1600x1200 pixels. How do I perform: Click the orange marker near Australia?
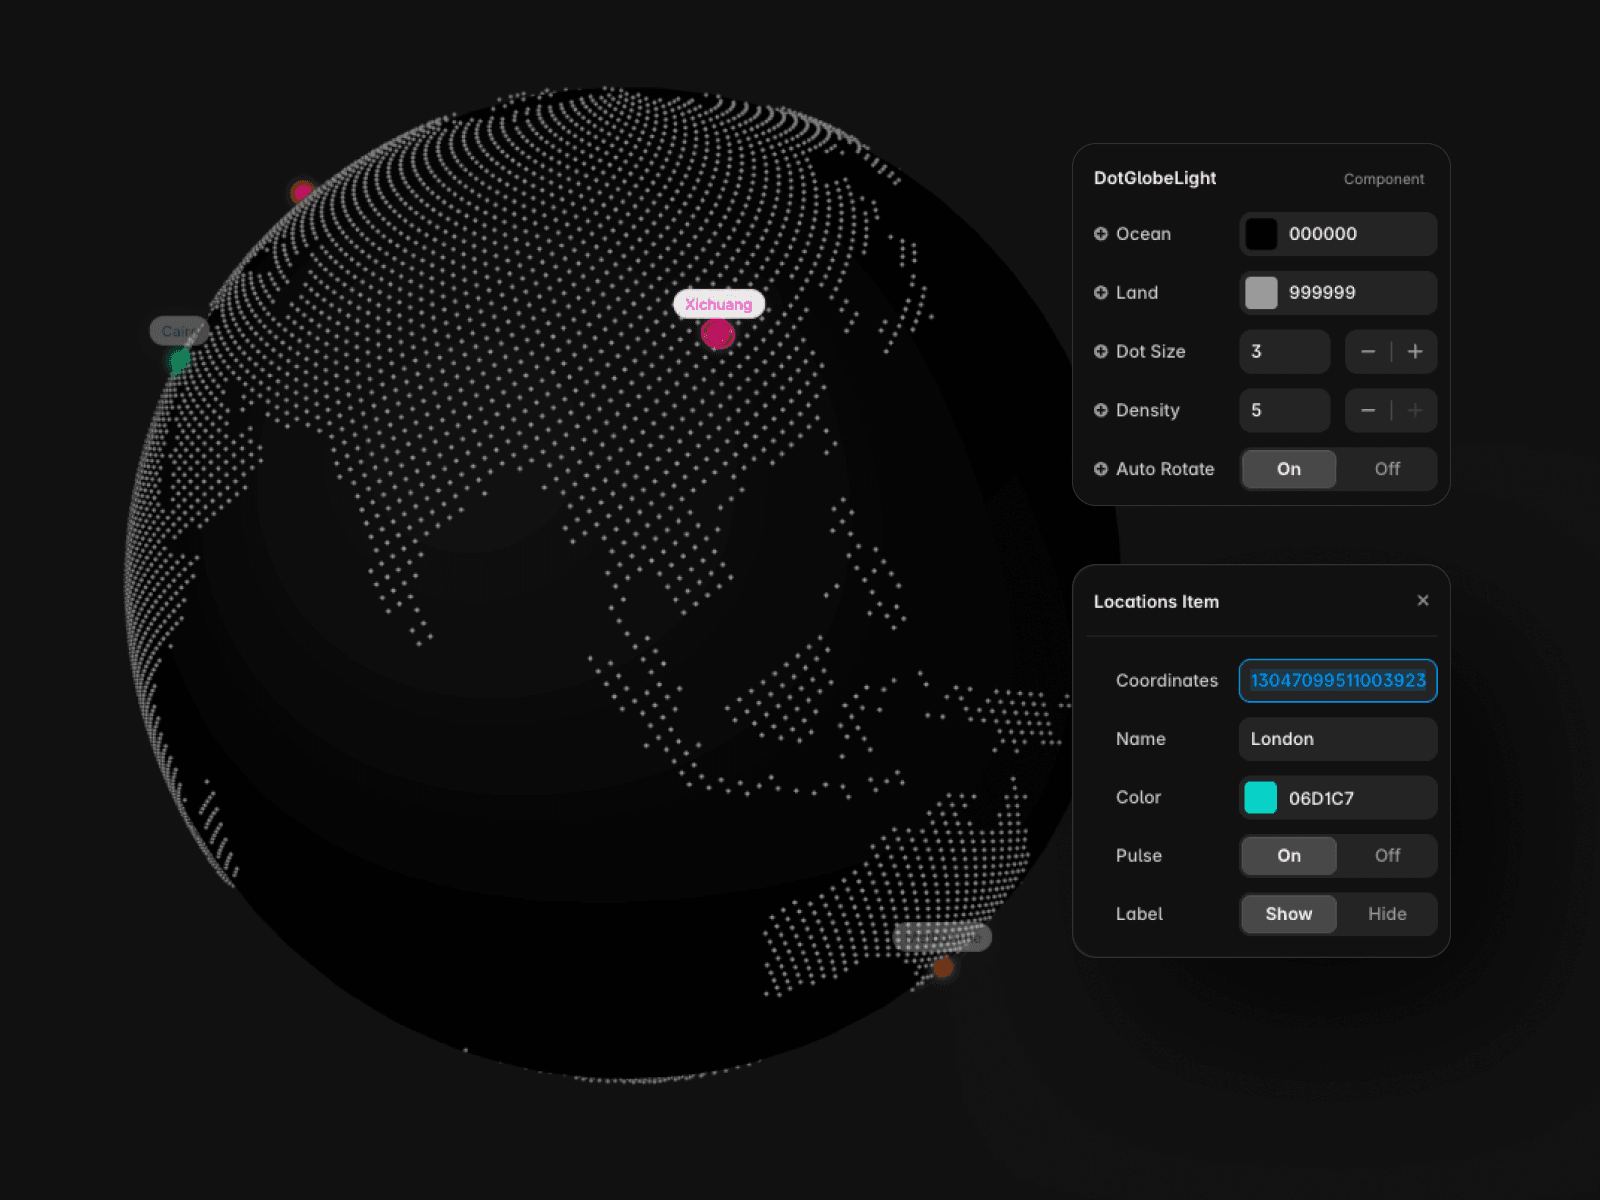click(x=942, y=968)
